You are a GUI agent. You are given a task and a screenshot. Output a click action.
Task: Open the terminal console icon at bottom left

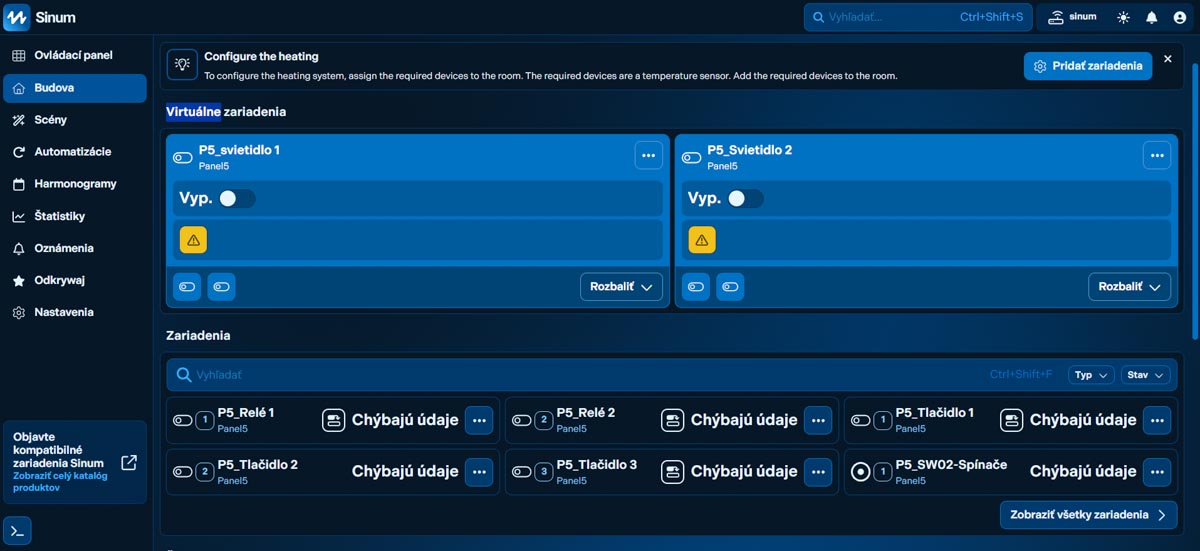[x=17, y=530]
